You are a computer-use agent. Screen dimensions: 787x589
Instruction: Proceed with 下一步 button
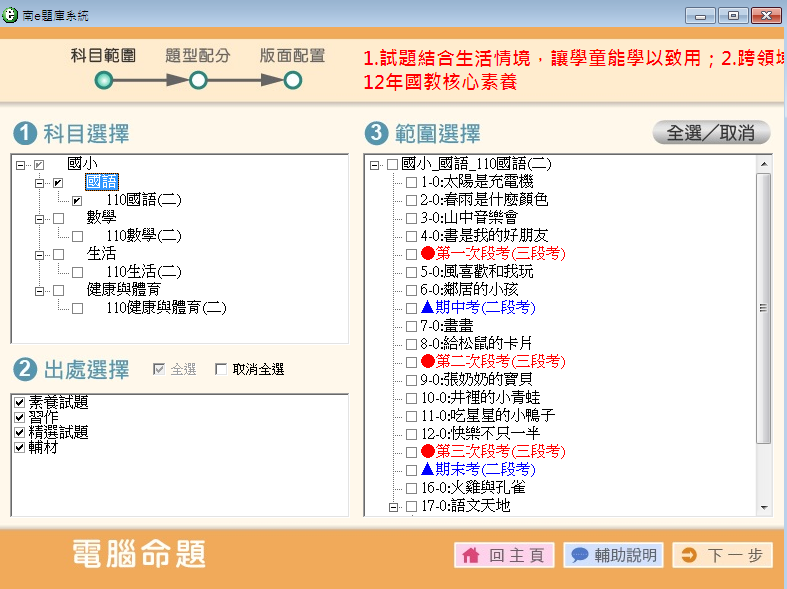tap(722, 555)
